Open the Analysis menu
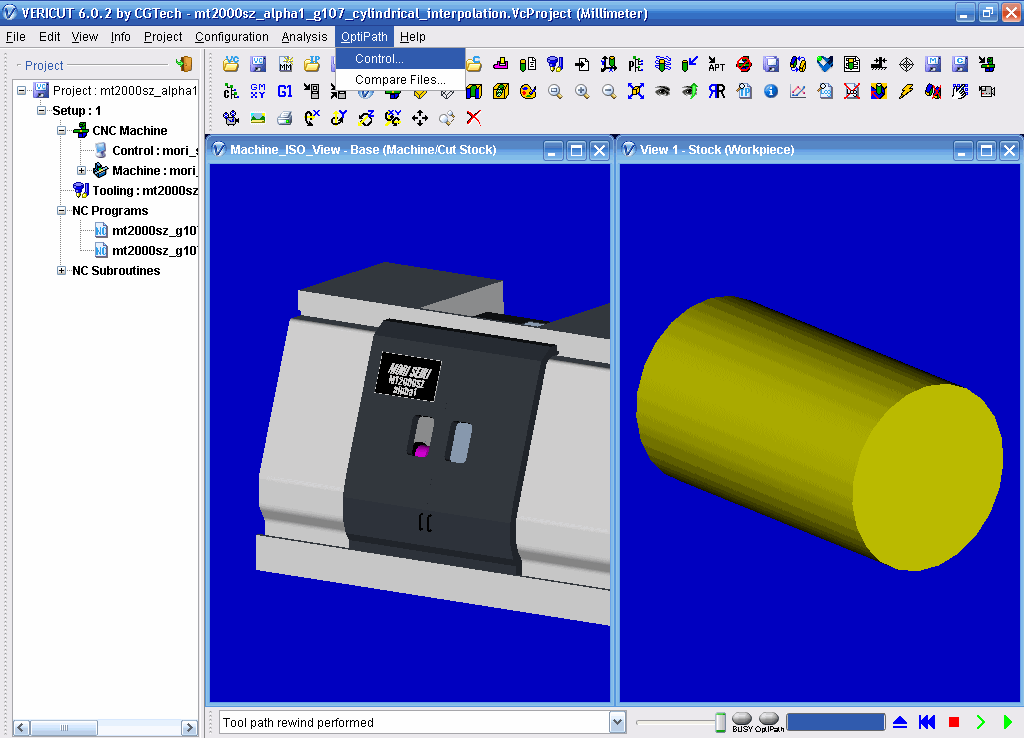The height and width of the screenshot is (738, 1024). tap(304, 37)
